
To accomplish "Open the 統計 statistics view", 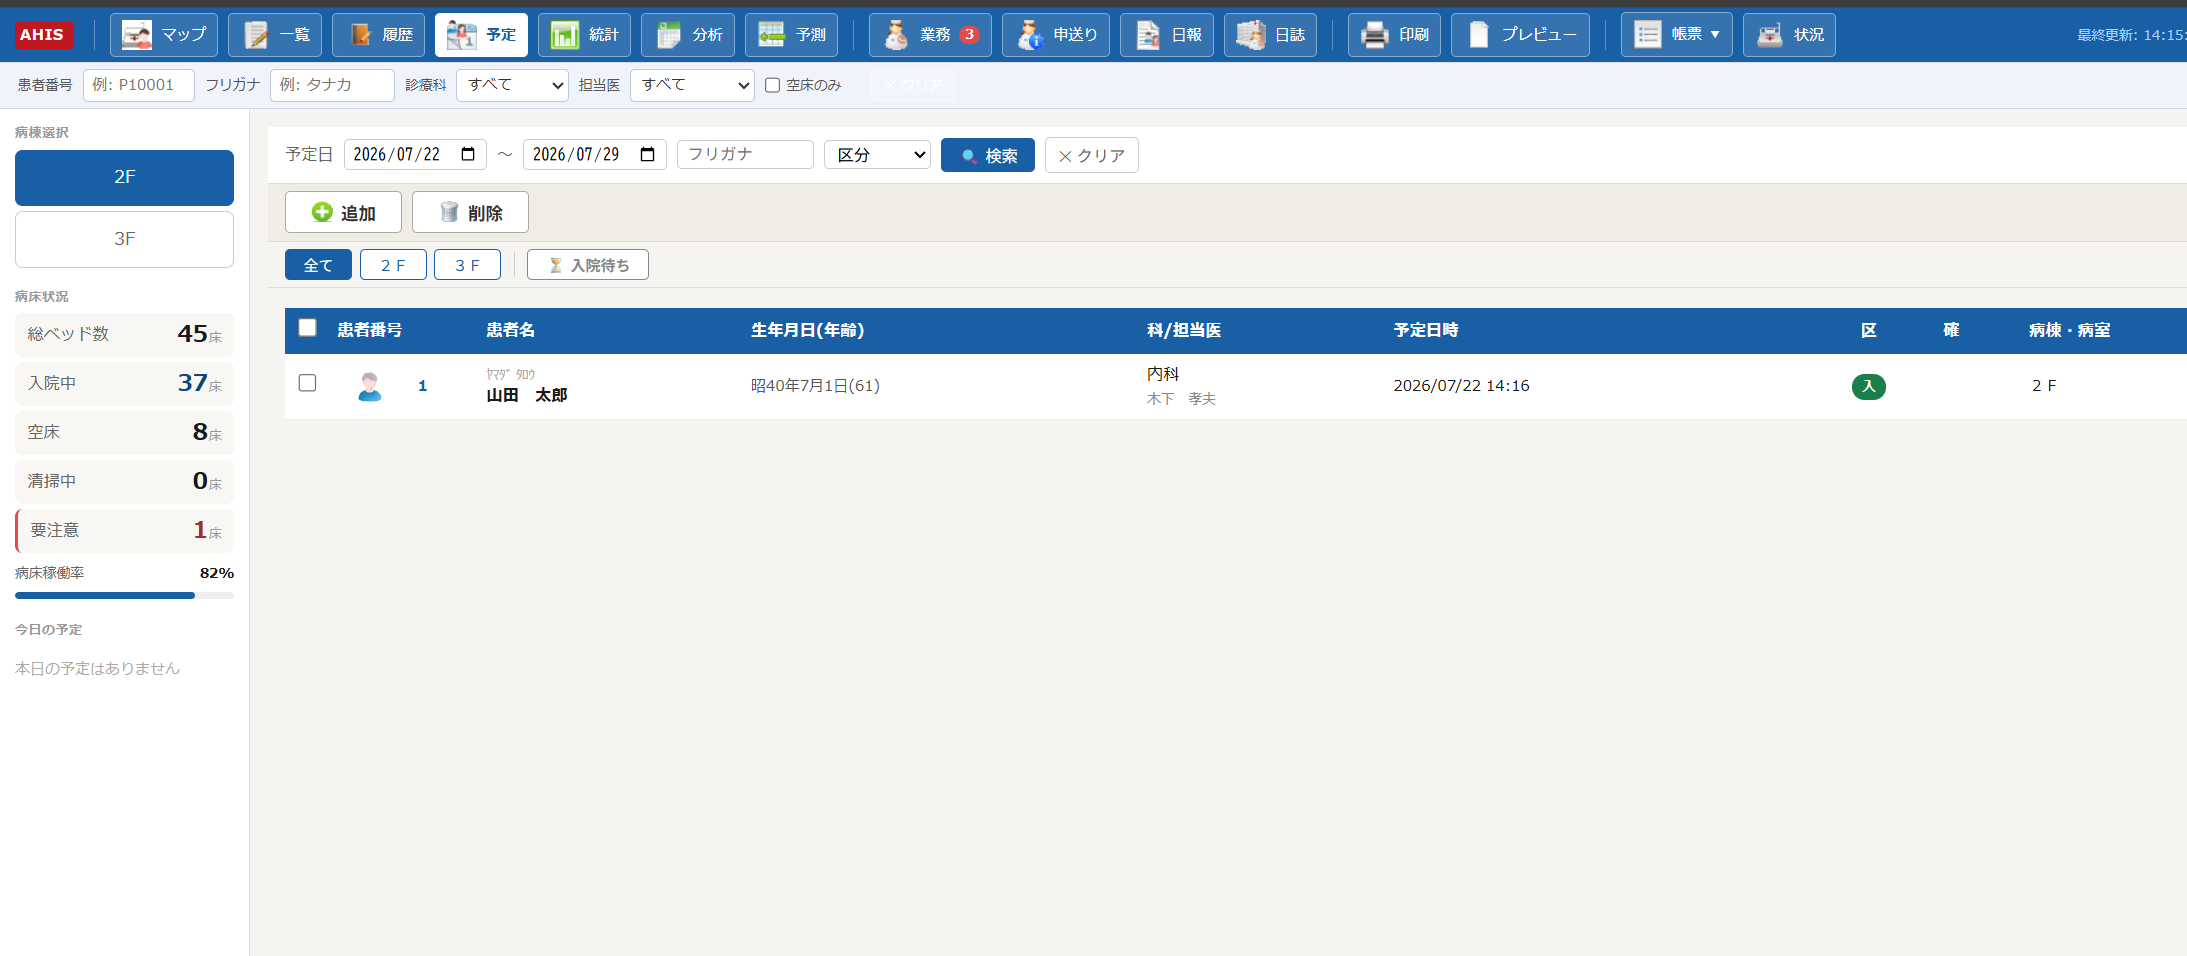I will (x=584, y=35).
